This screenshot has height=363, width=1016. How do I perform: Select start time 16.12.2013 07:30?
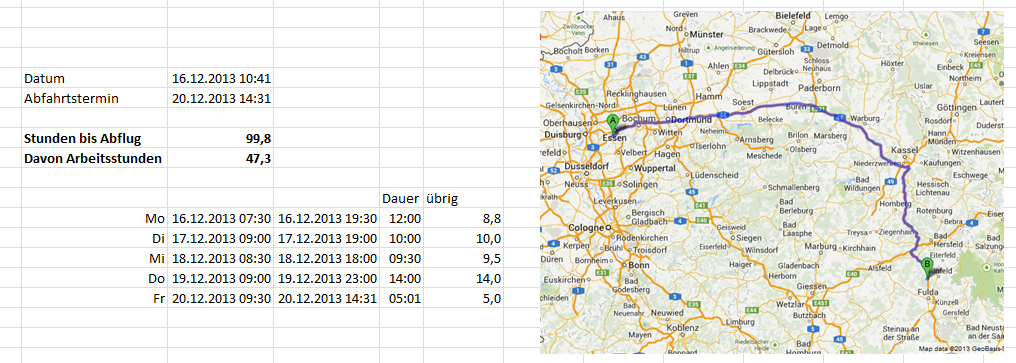220,219
